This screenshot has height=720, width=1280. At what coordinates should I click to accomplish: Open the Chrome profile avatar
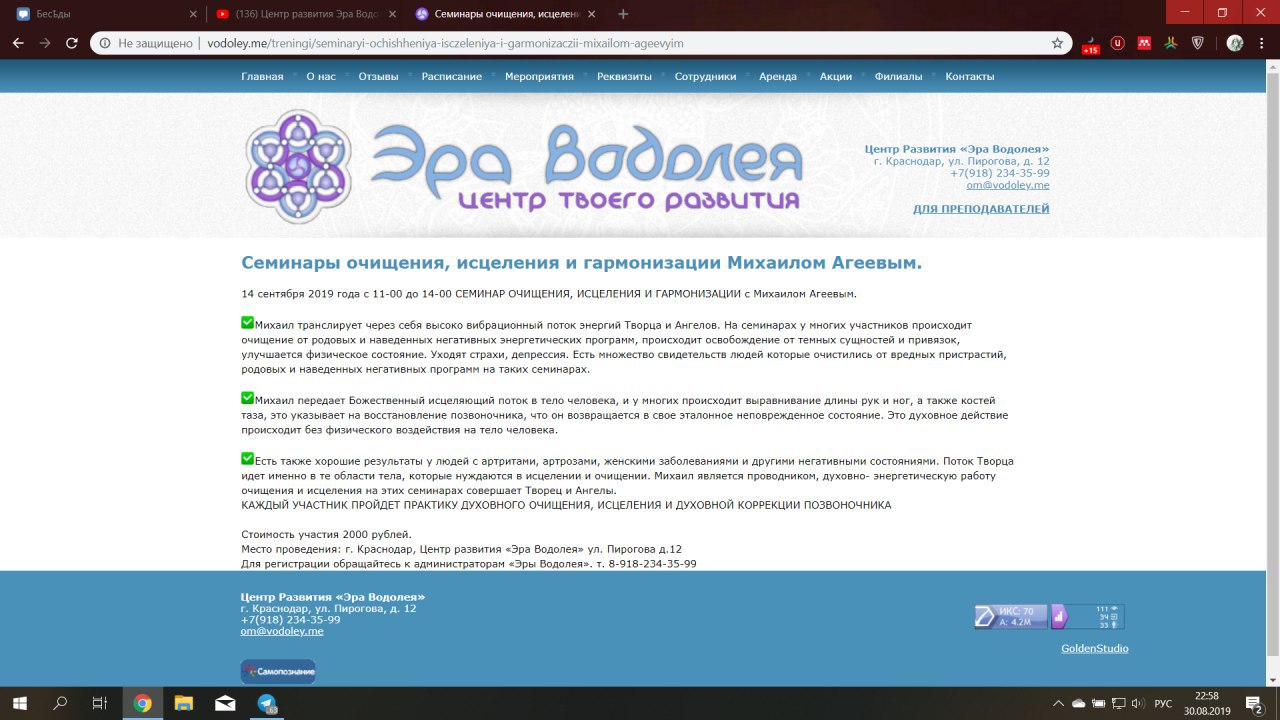tap(1235, 43)
